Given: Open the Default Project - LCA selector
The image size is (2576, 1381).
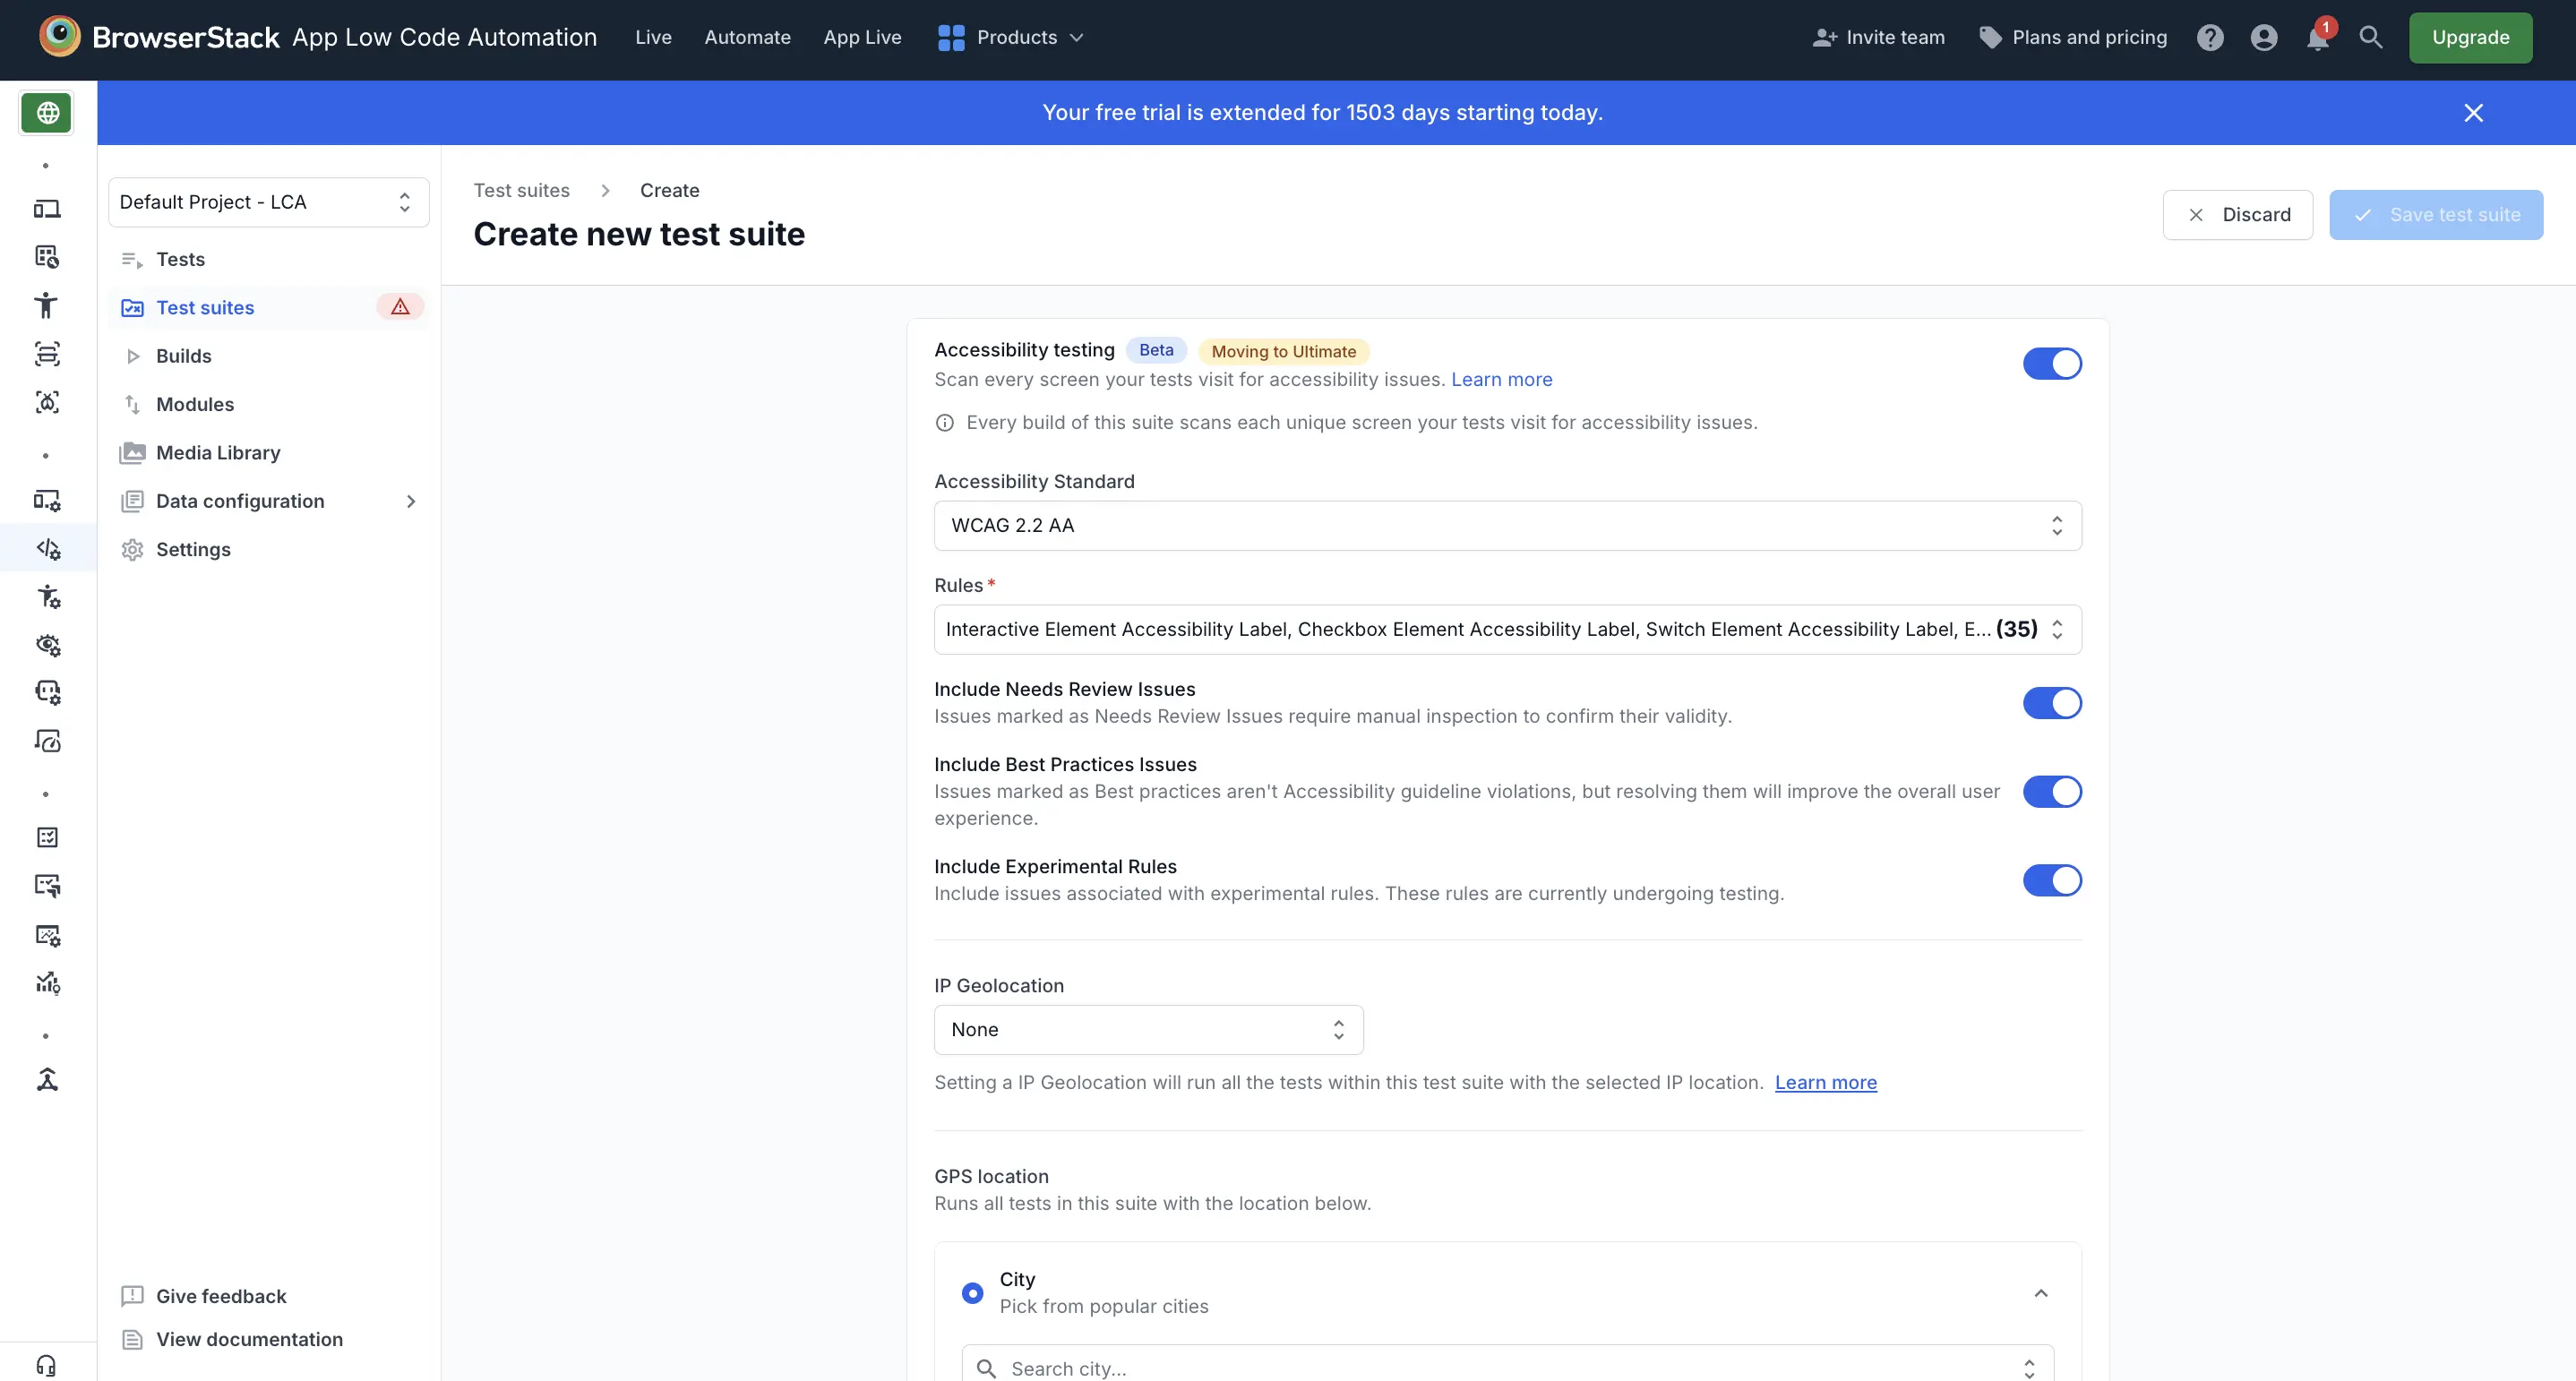Looking at the screenshot, I should point(268,202).
